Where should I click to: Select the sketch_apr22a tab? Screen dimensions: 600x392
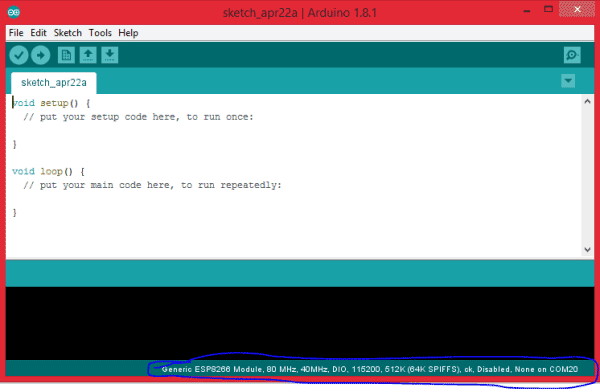tap(54, 83)
